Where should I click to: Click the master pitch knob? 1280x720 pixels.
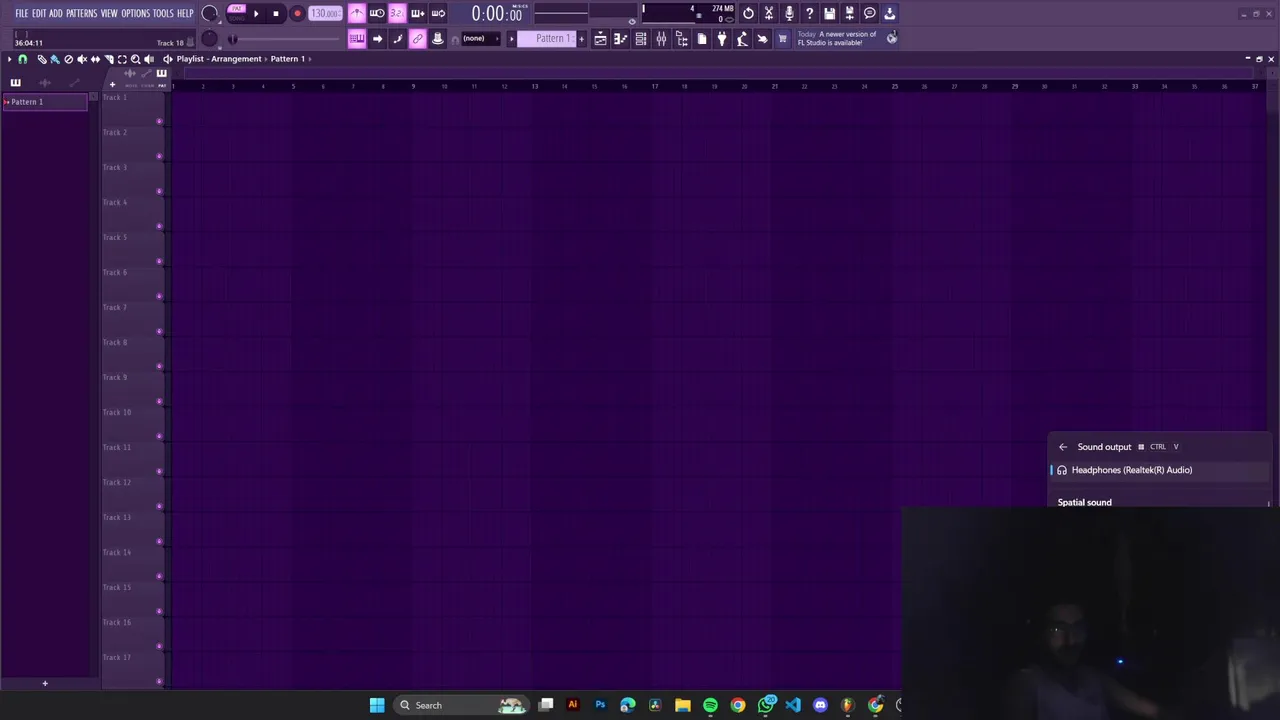[x=209, y=38]
